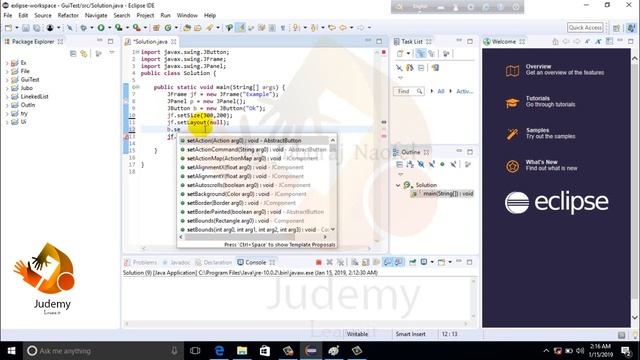Open File Explorer from the taskbar
The image size is (640, 360).
tap(242, 351)
